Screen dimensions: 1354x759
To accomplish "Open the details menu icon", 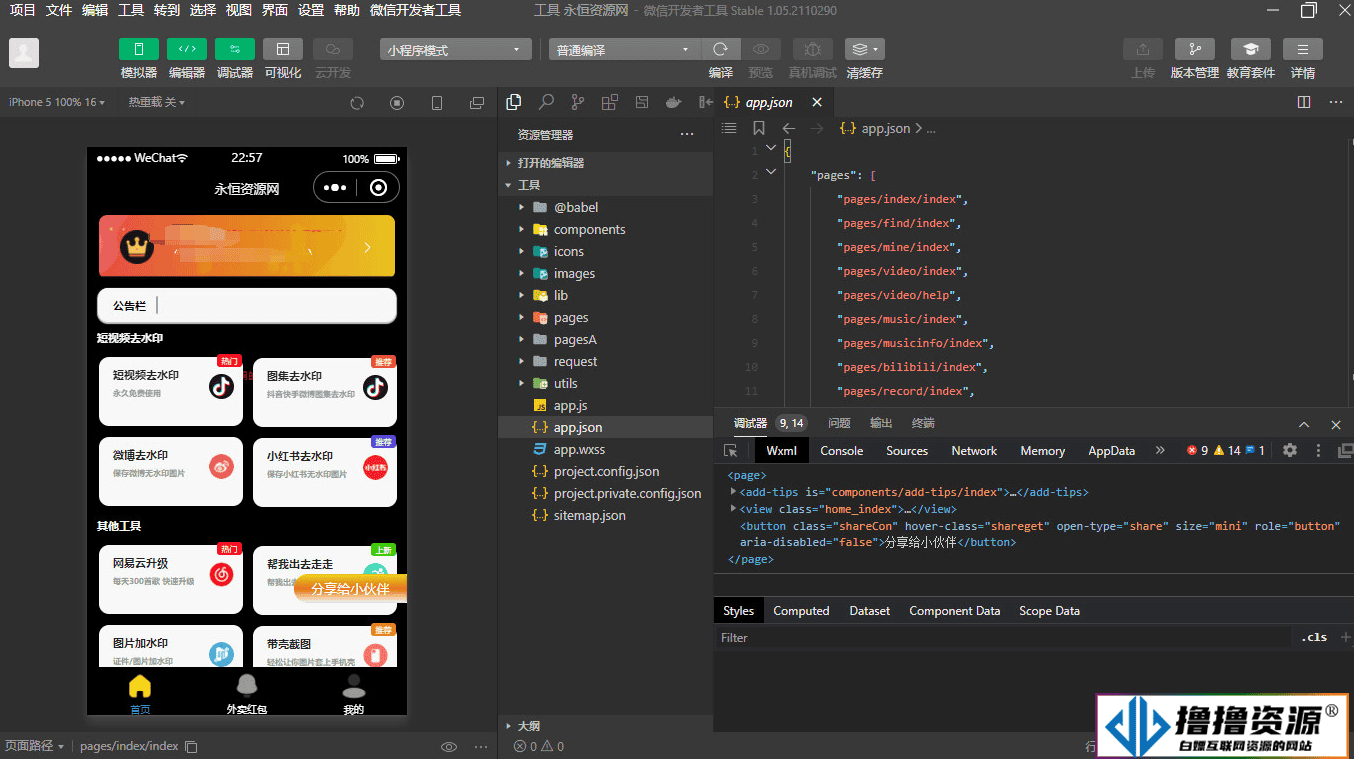I will pos(1303,49).
